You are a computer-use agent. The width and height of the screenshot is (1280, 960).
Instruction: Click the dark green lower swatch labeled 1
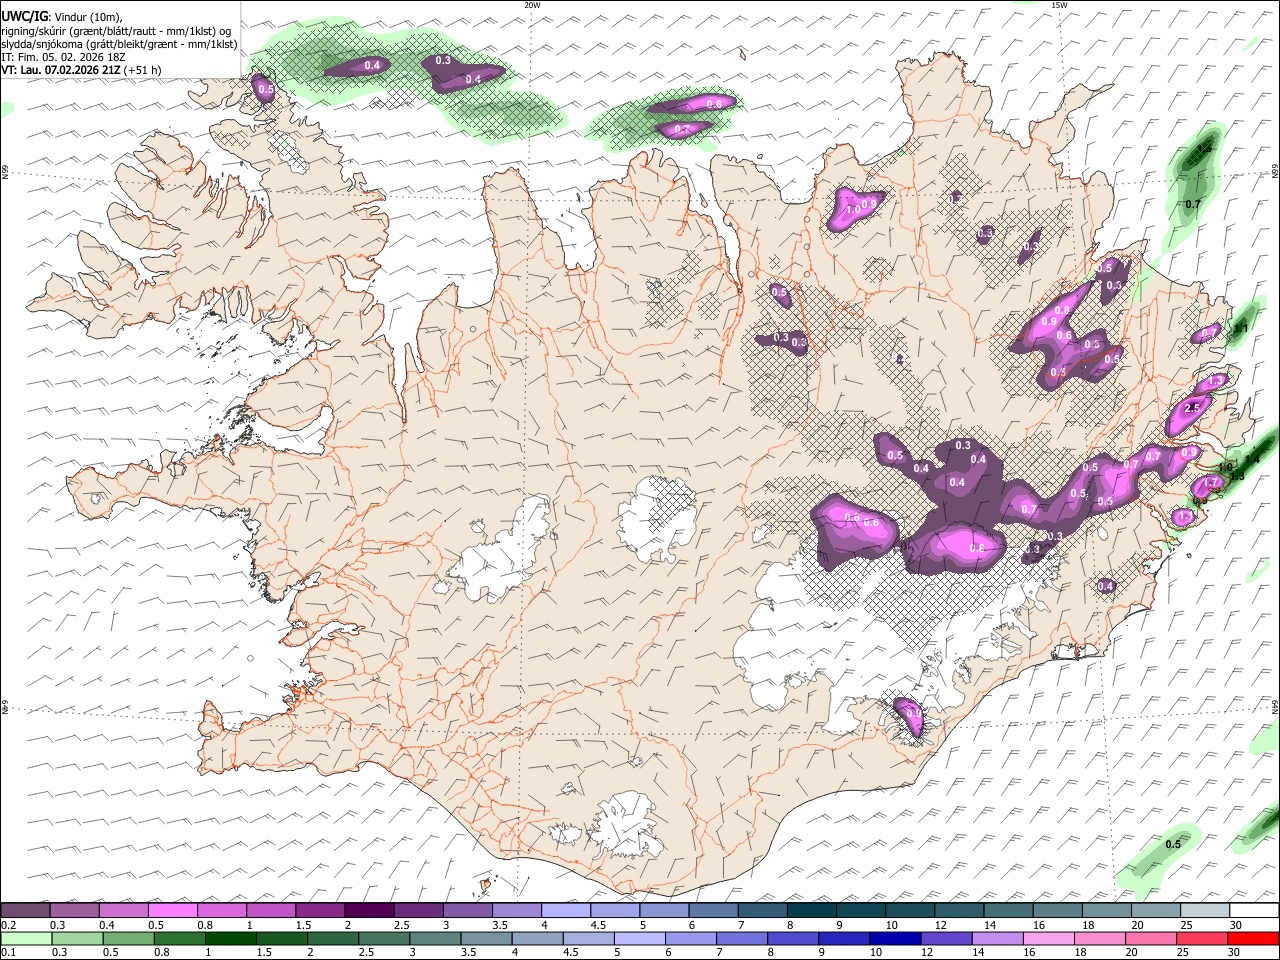[230, 938]
